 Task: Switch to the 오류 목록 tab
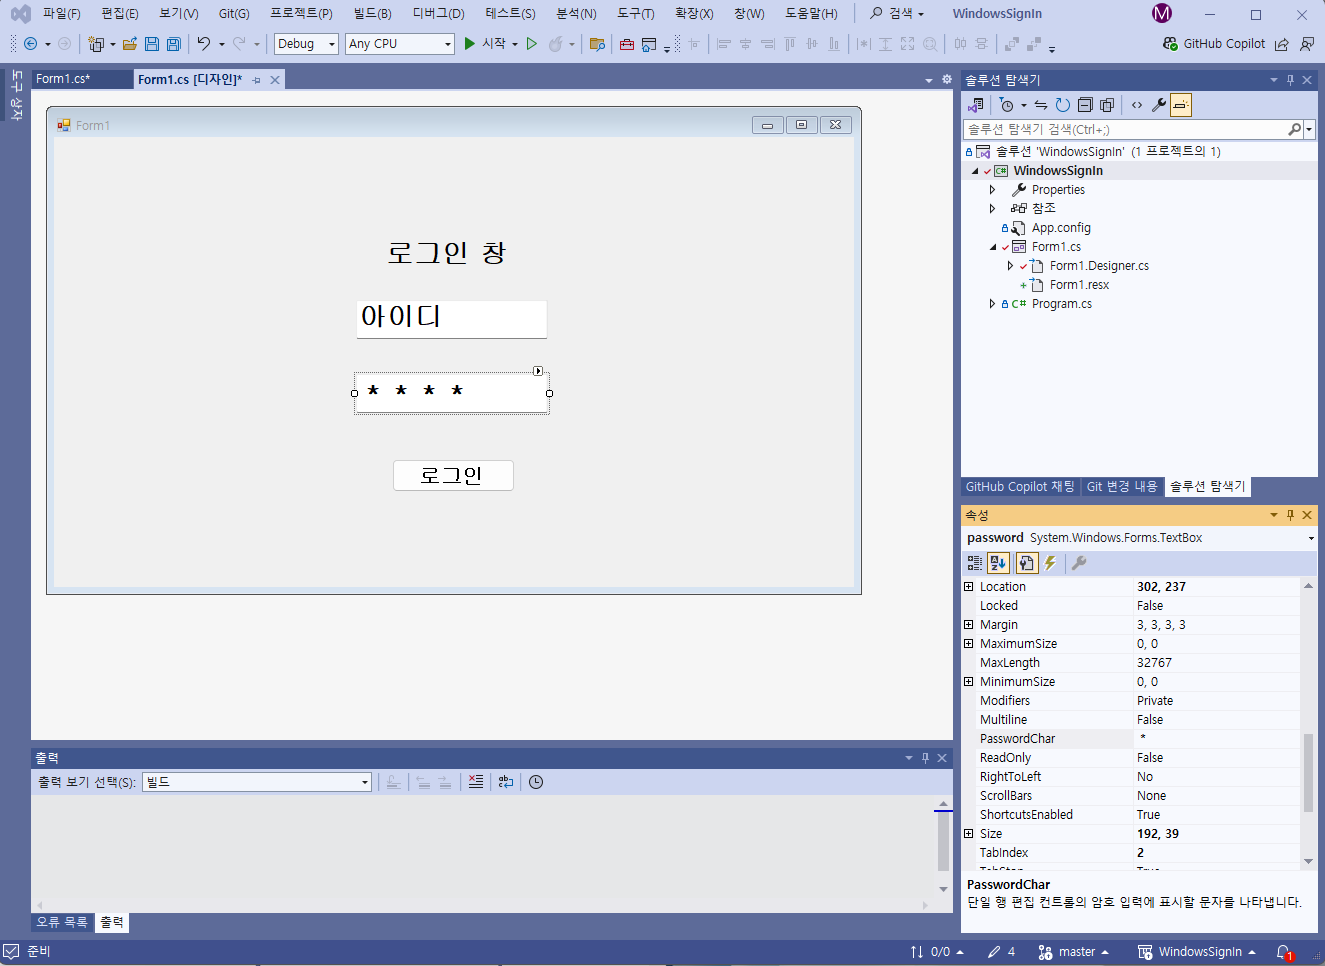[x=62, y=922]
